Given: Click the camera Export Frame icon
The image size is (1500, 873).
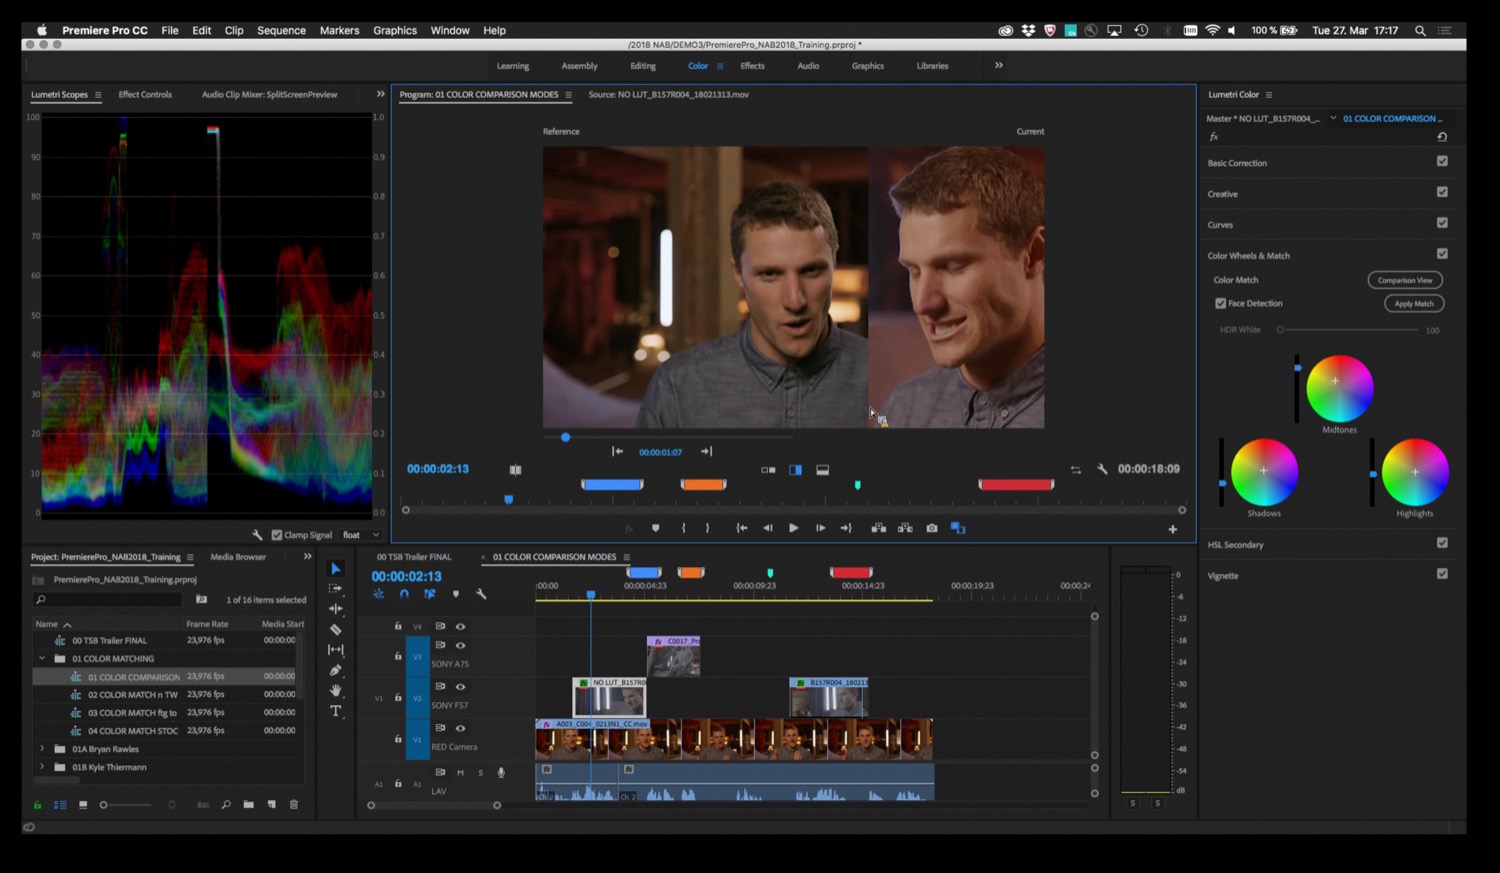Looking at the screenshot, I should coord(932,527).
